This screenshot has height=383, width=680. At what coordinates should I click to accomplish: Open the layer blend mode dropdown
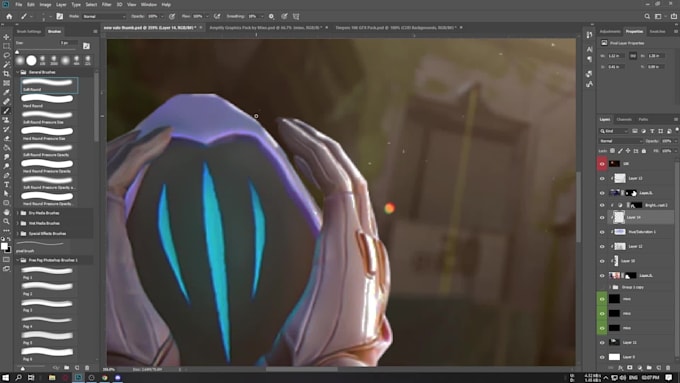tap(621, 141)
